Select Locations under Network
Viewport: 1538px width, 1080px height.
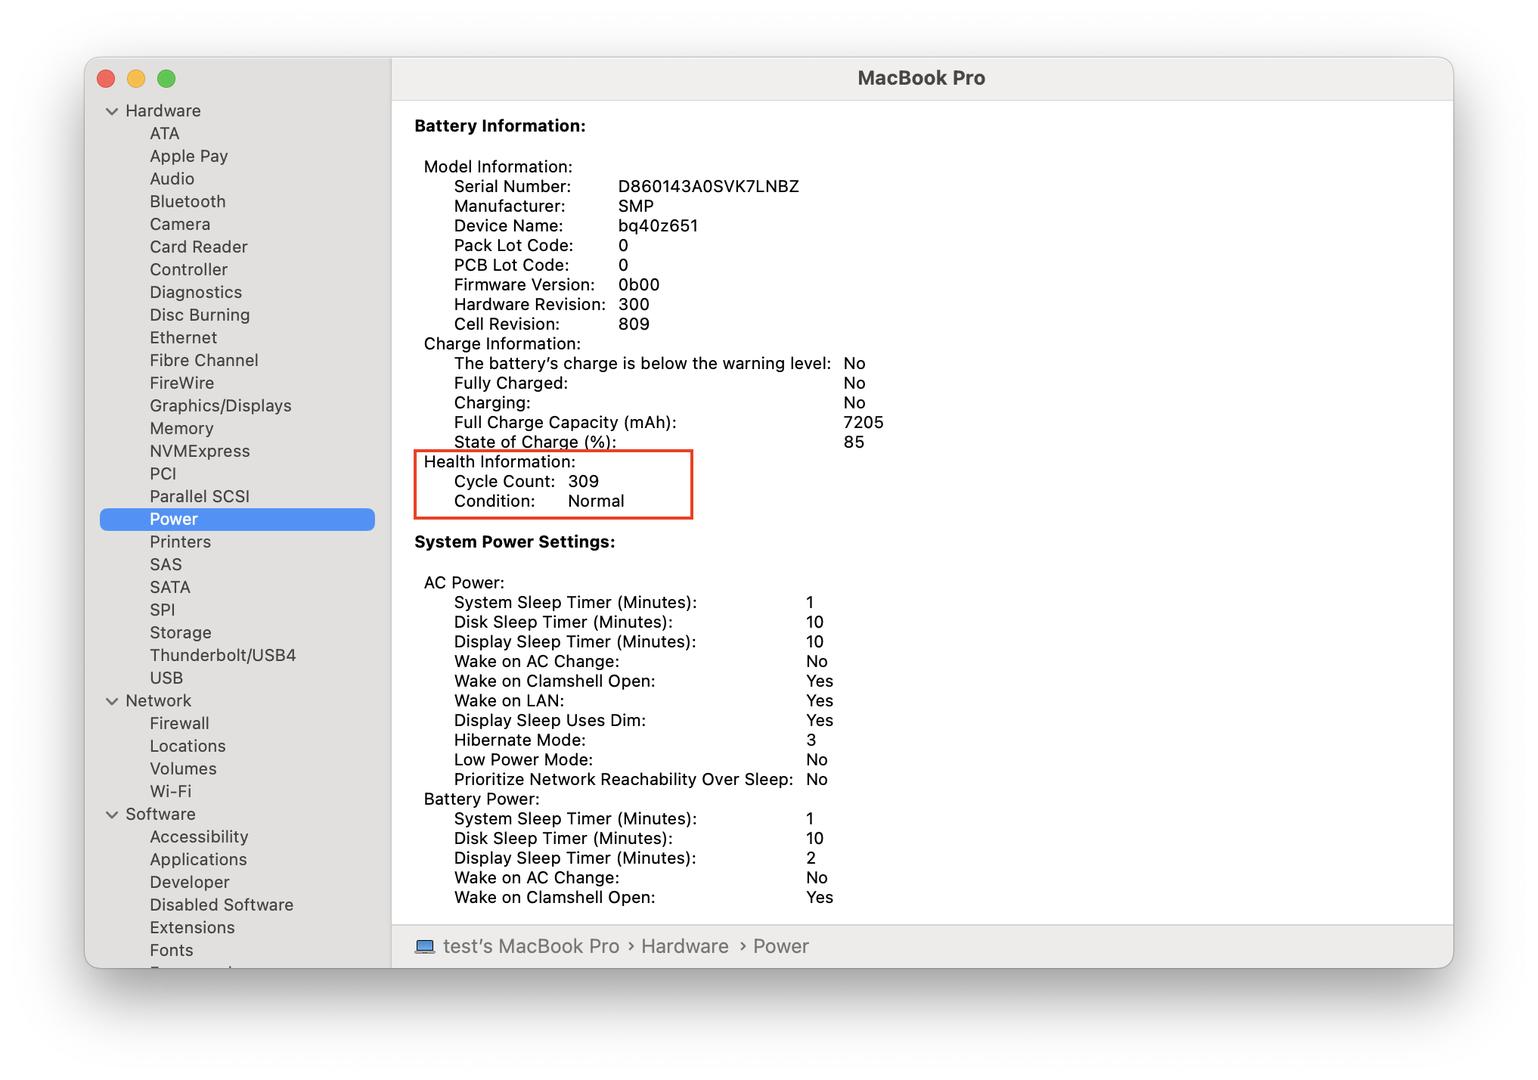click(x=188, y=746)
